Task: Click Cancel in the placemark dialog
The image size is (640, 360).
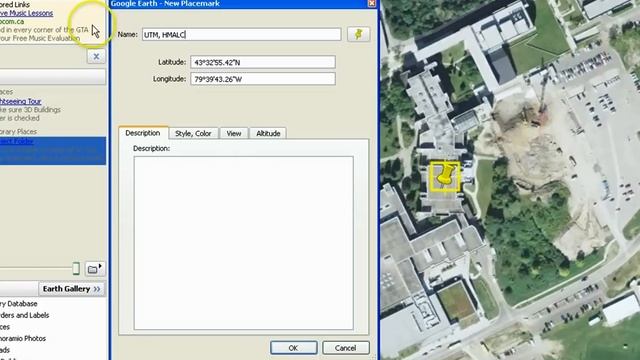Action: [x=346, y=348]
